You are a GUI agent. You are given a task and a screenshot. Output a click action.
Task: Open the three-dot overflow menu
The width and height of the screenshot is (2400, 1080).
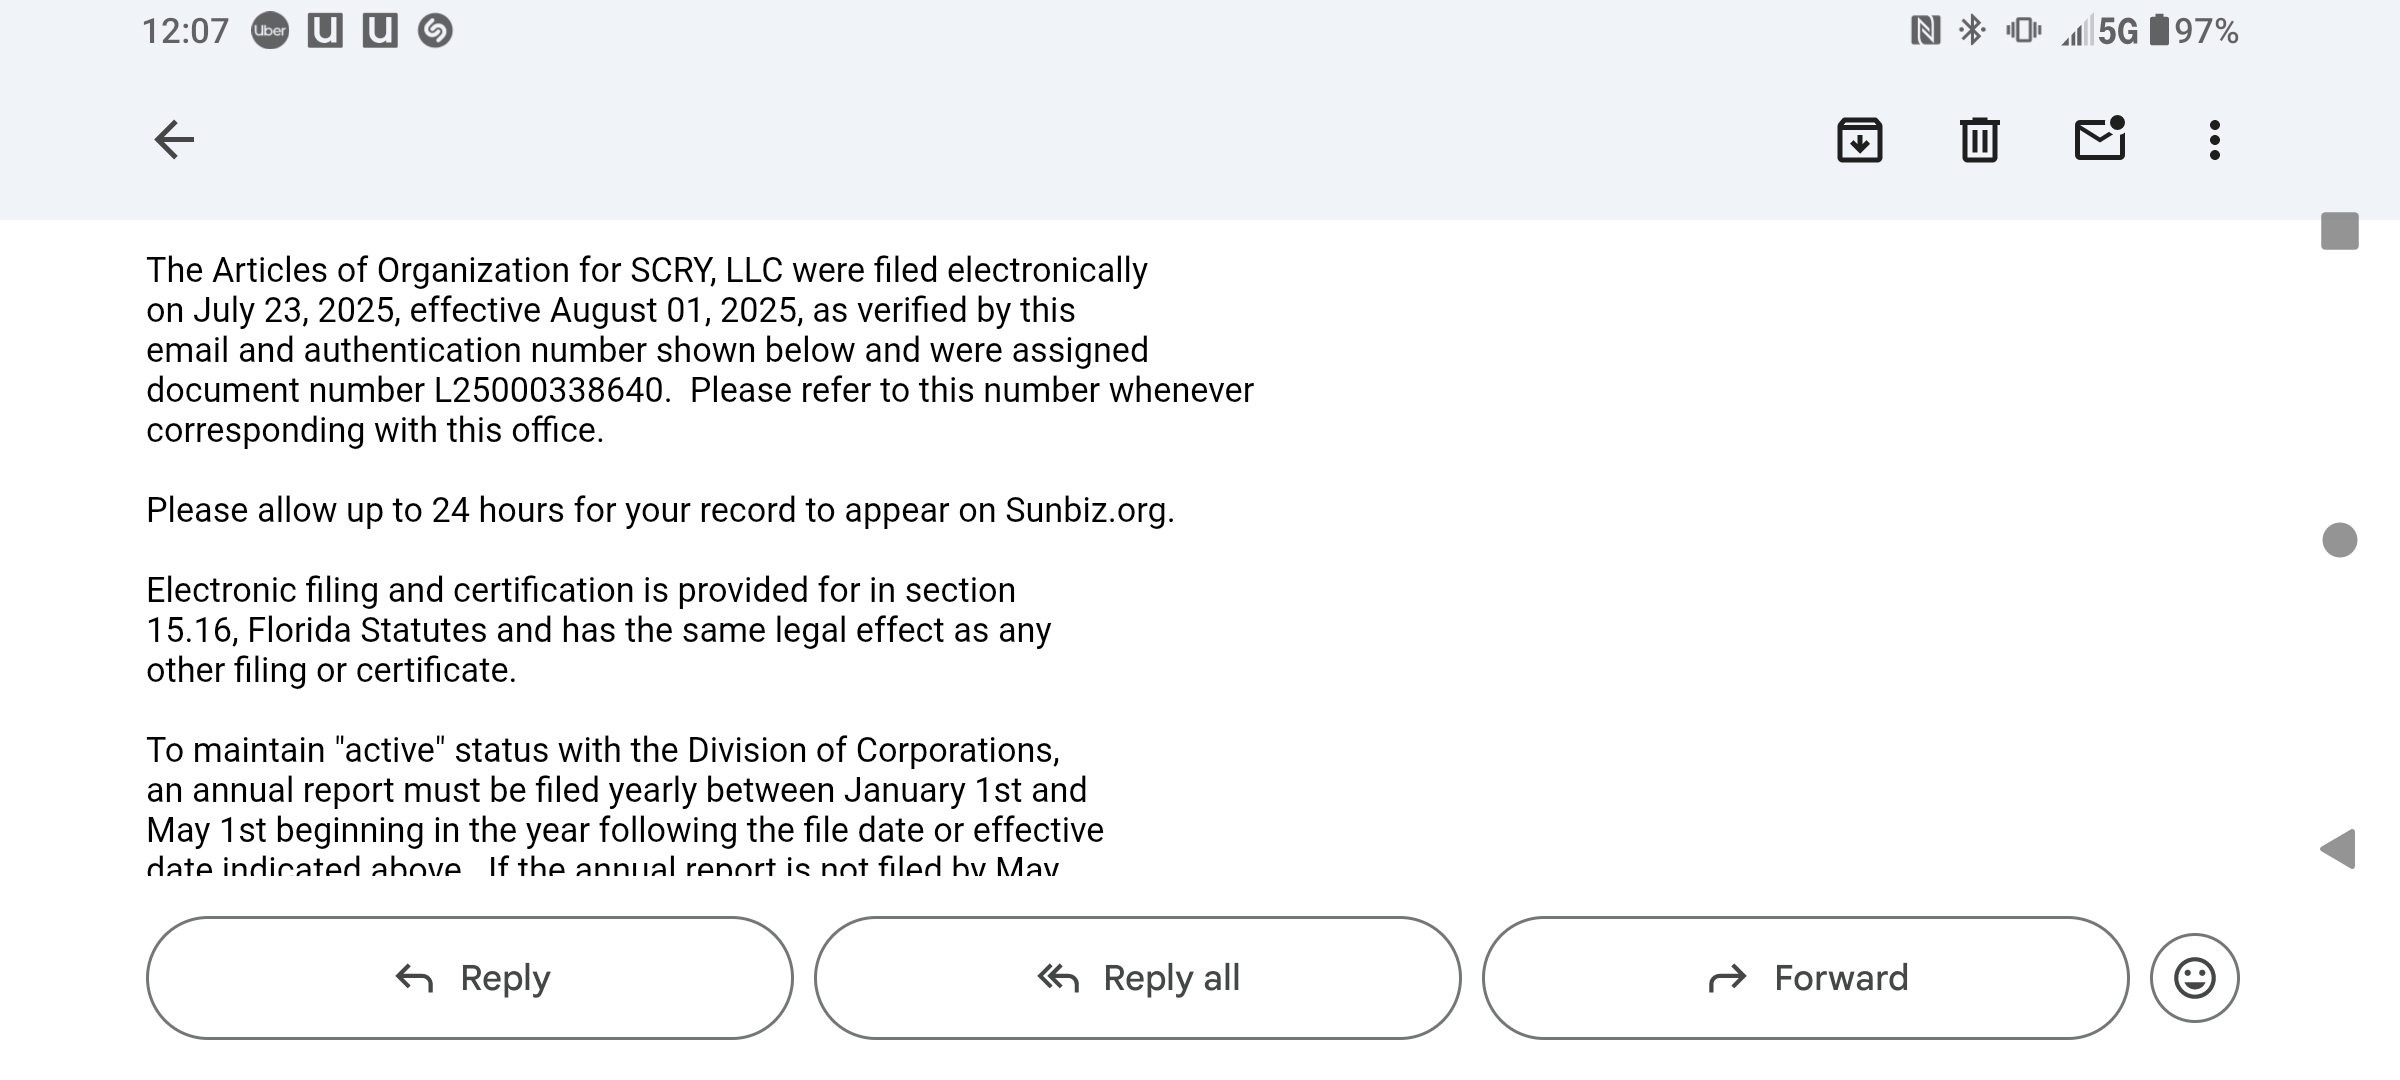2215,140
